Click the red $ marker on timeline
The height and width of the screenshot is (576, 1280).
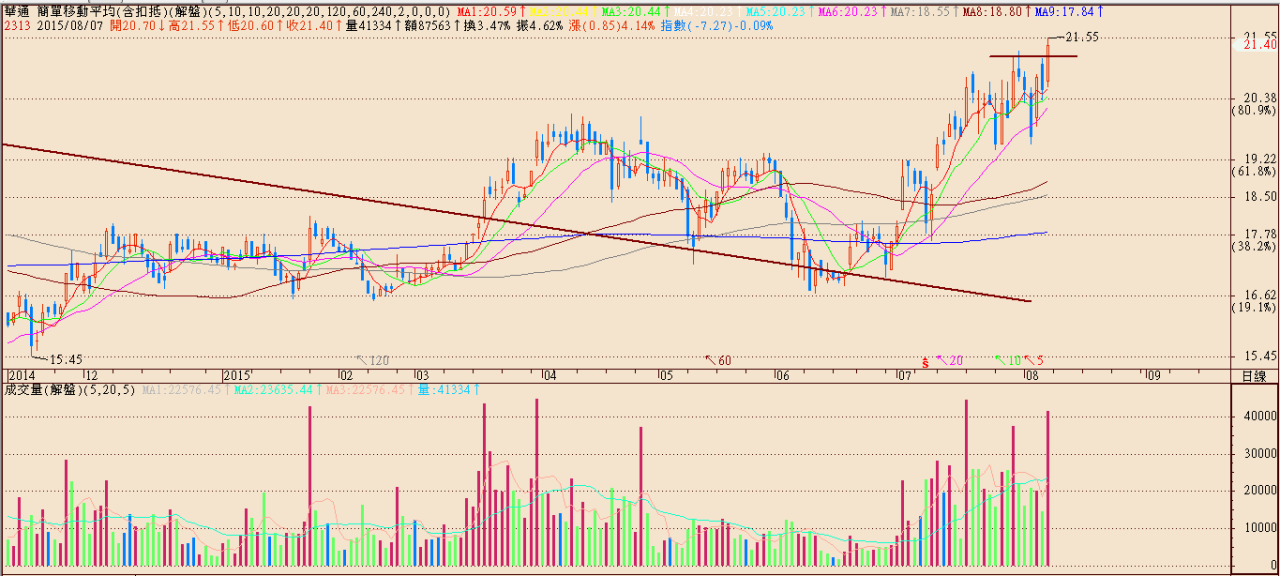(x=926, y=361)
